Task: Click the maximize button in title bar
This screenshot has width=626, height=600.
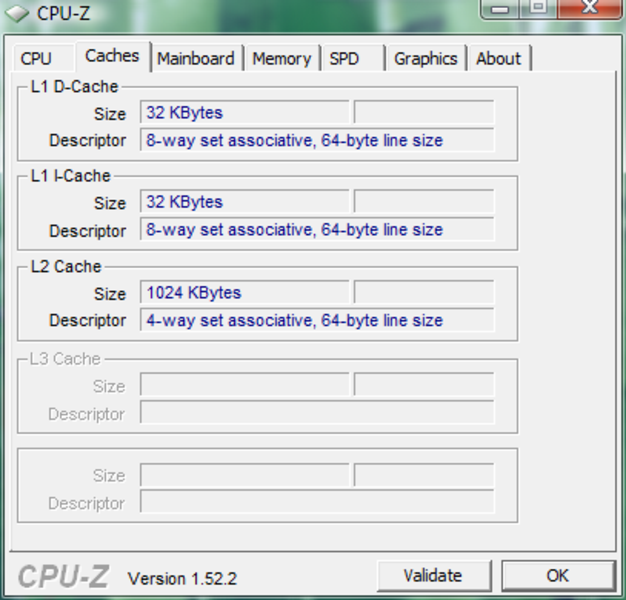Action: 537,9
